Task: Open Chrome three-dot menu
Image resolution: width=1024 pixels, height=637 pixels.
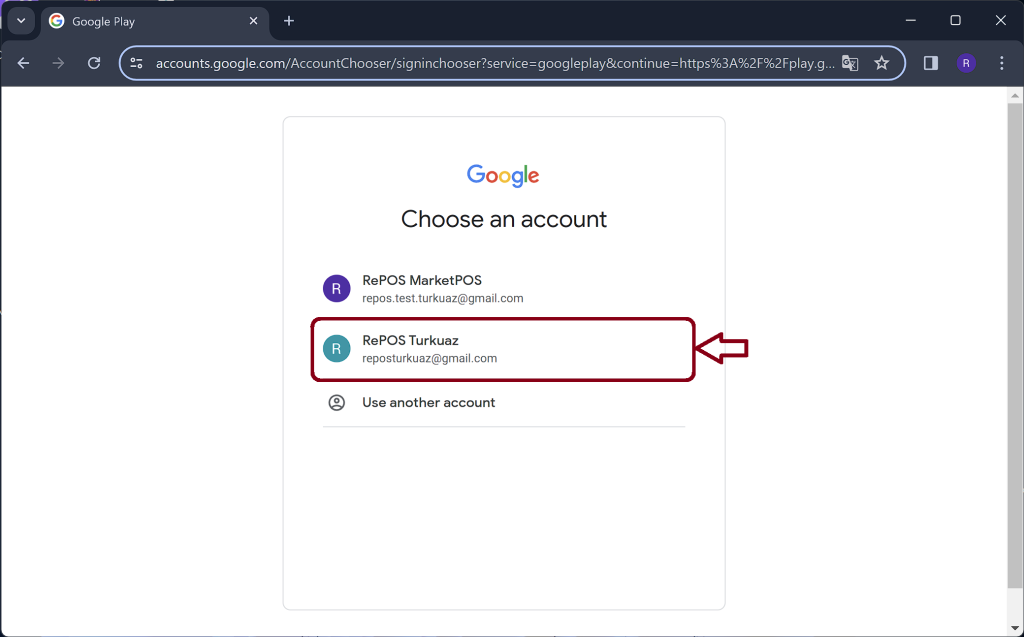Action: [1001, 63]
